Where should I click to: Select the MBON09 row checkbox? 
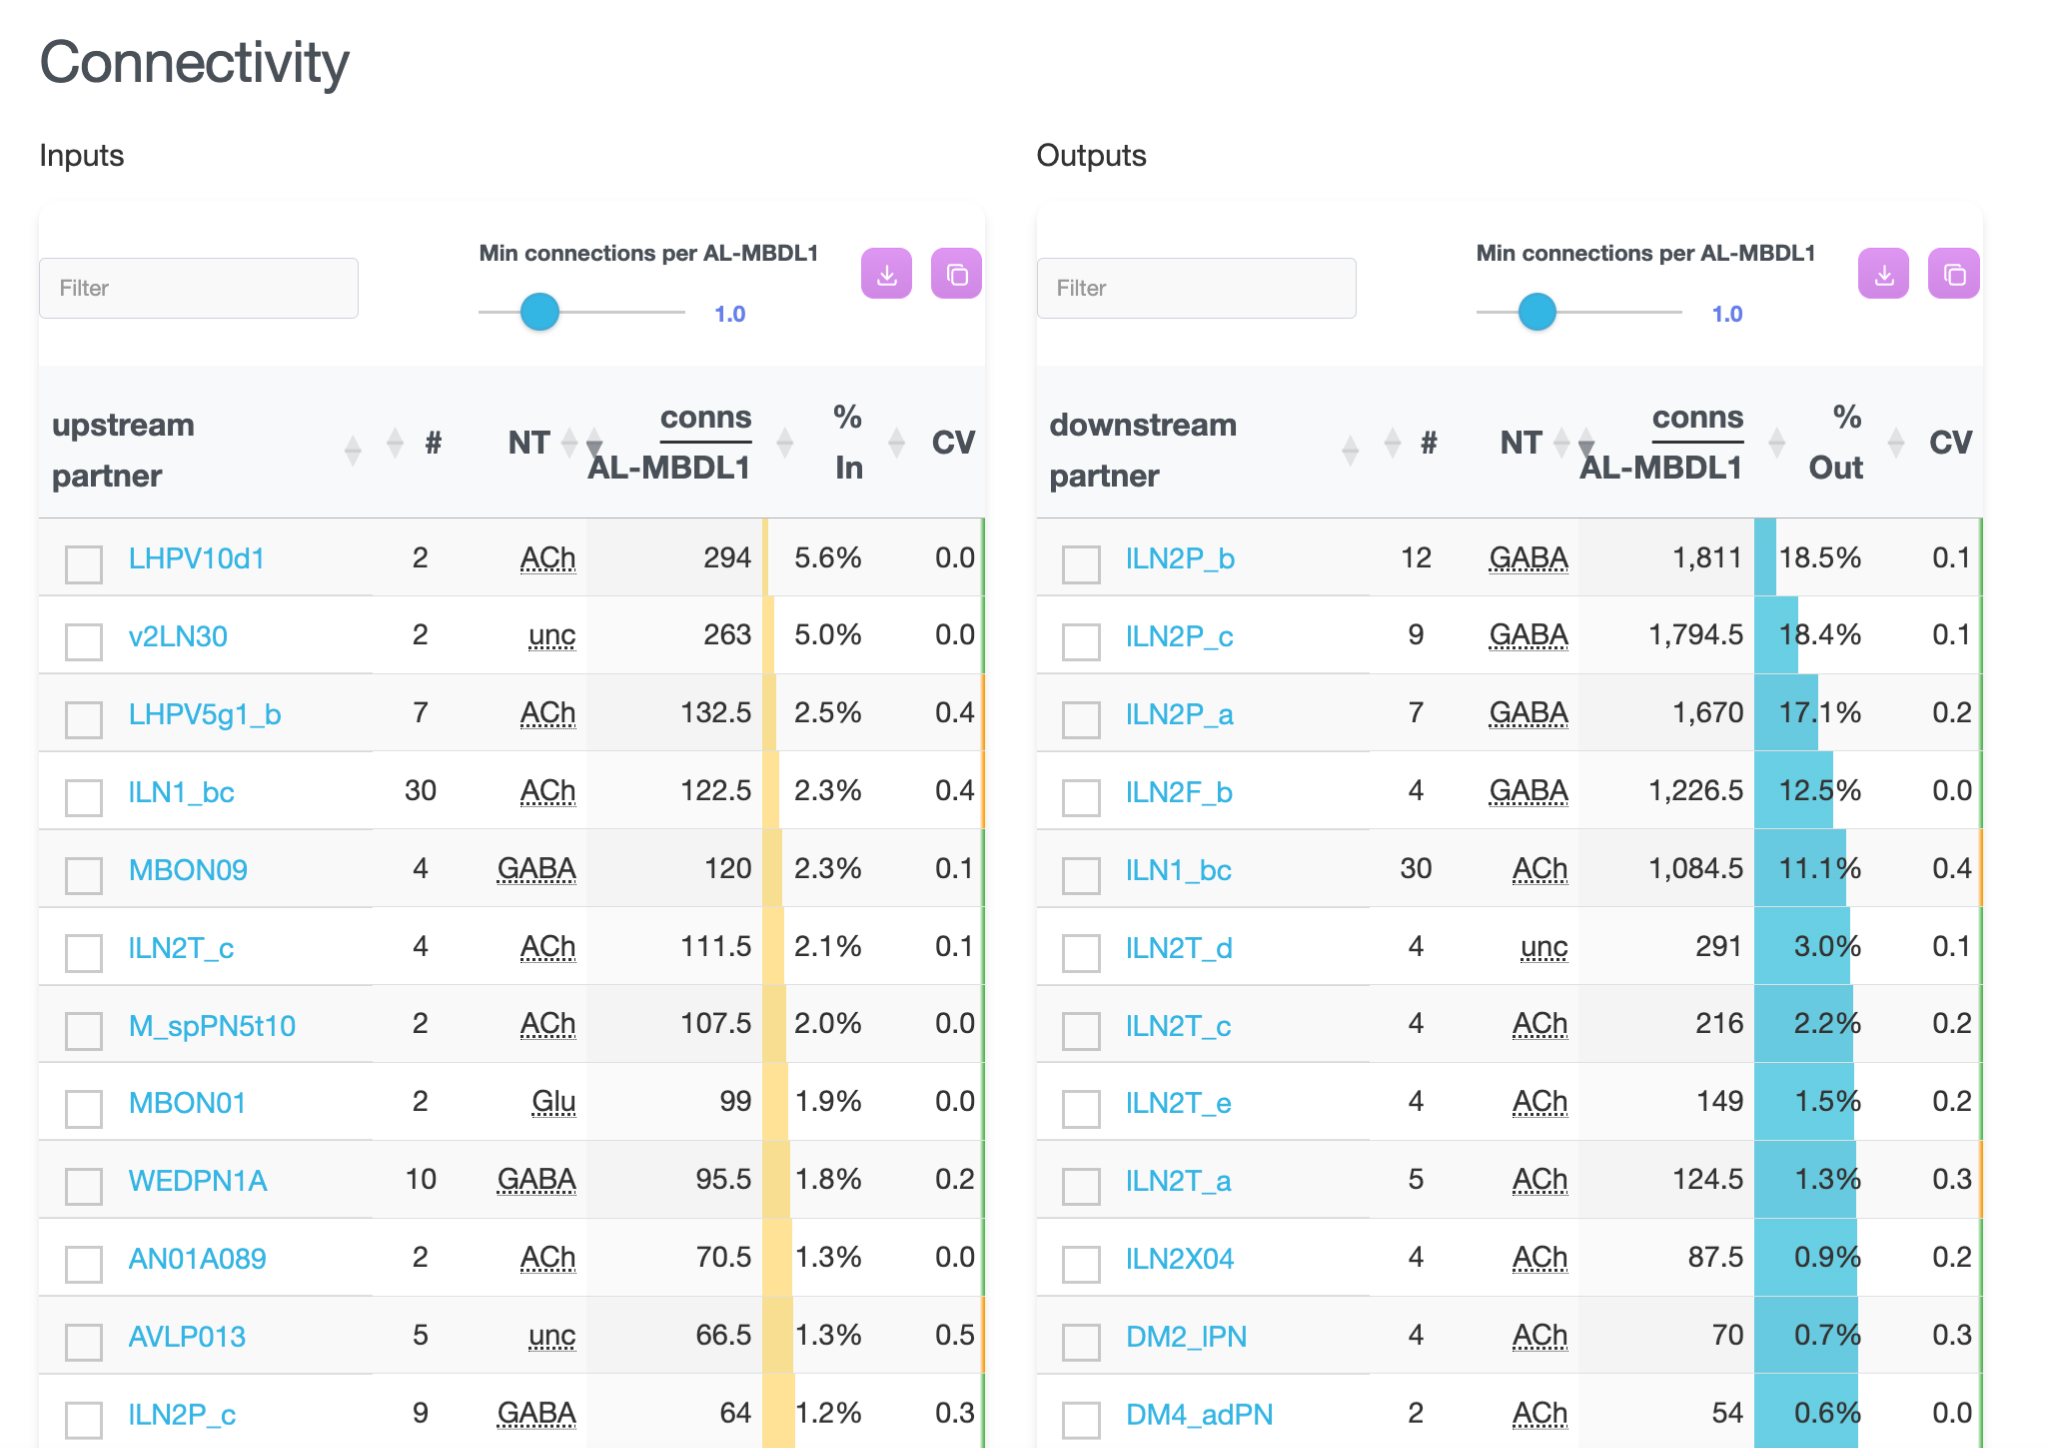84,876
